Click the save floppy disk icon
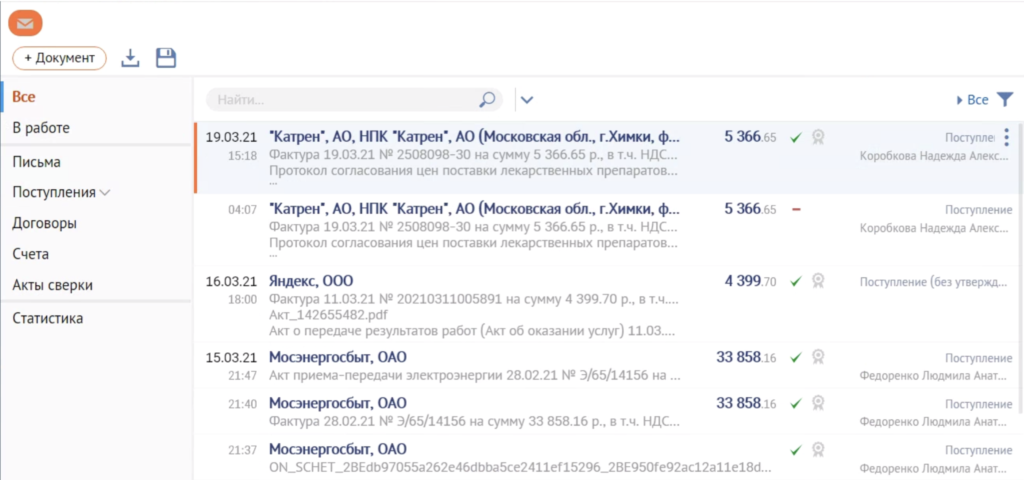Screen dimensions: 1024x480 166,59
